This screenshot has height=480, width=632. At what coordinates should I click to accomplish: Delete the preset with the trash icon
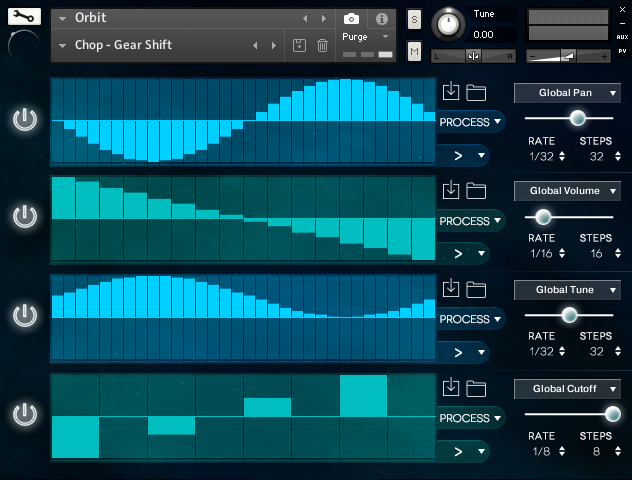[x=322, y=45]
